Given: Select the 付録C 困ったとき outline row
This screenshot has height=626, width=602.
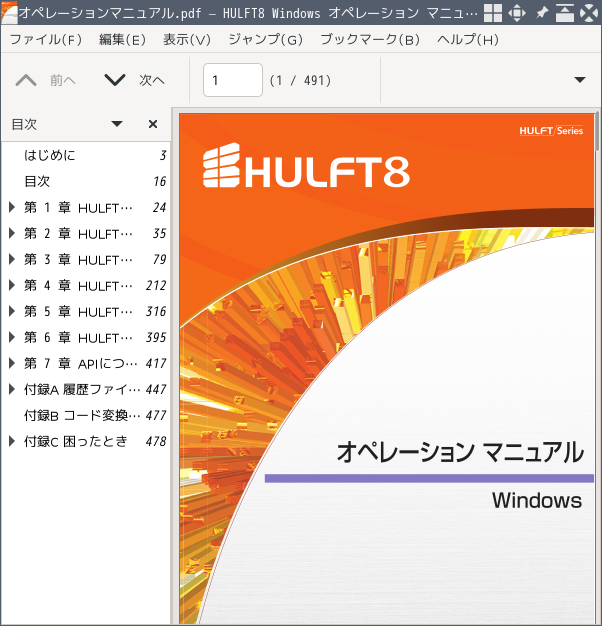Looking at the screenshot, I should point(86,441).
